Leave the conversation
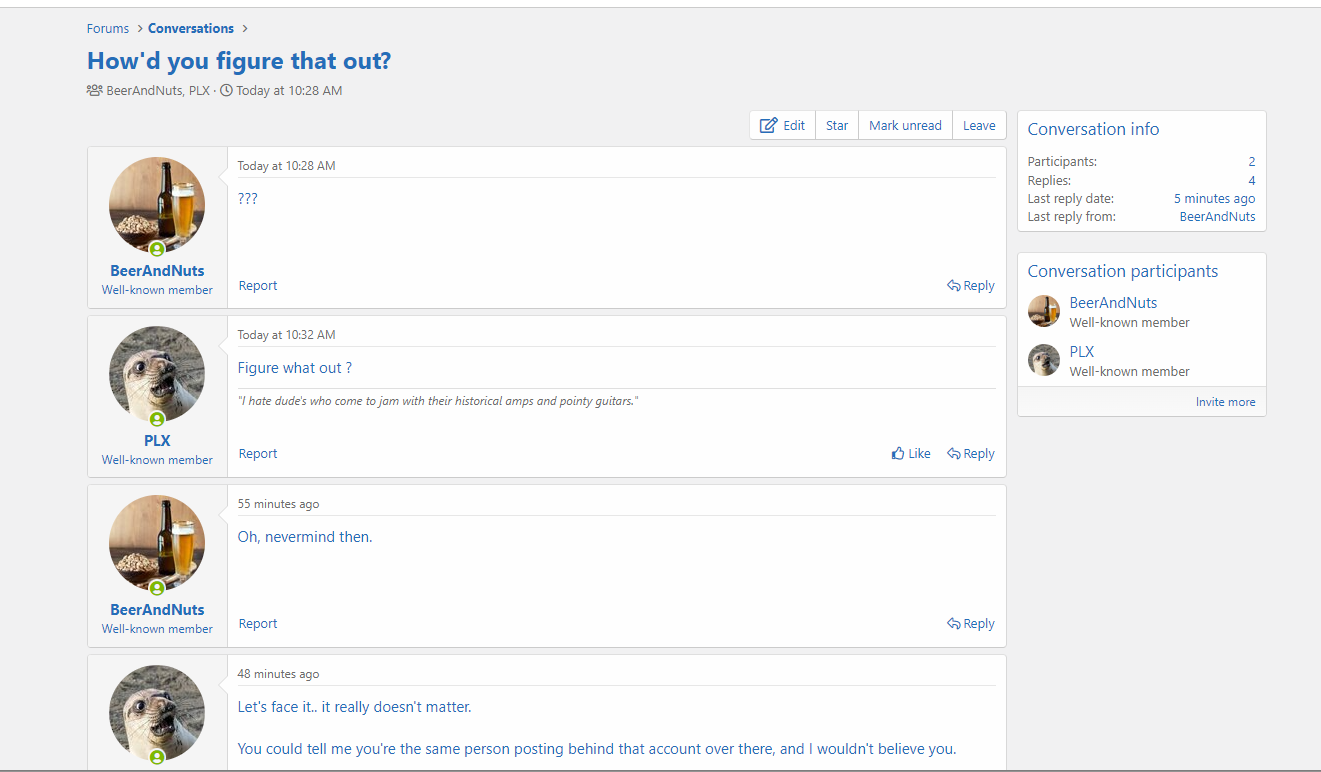The width and height of the screenshot is (1321, 772). 979,125
